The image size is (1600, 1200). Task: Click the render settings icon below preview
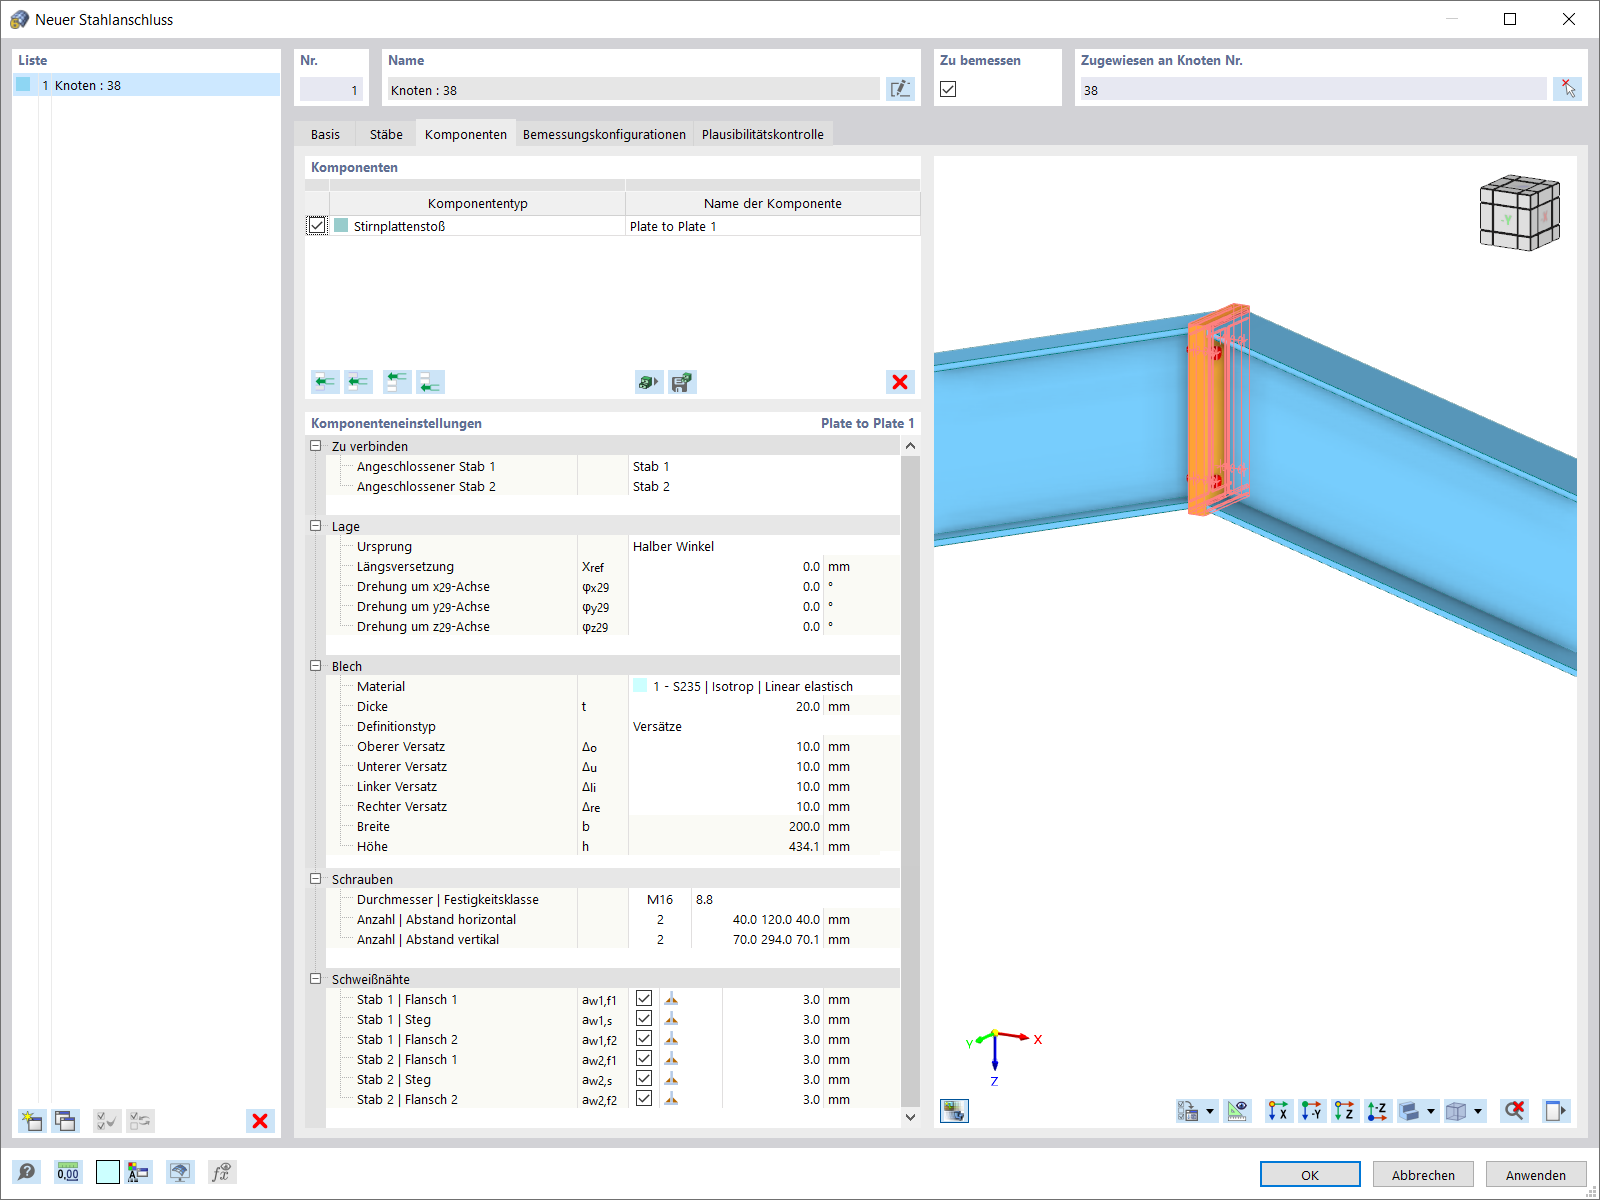coord(954,1110)
